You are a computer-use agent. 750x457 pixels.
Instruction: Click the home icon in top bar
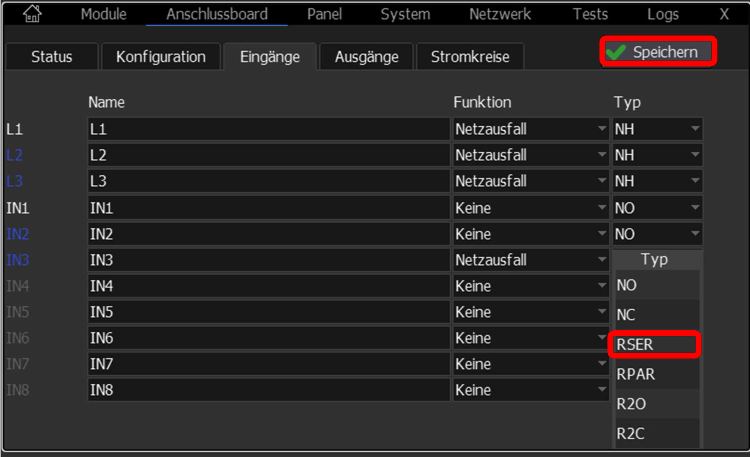pos(32,14)
